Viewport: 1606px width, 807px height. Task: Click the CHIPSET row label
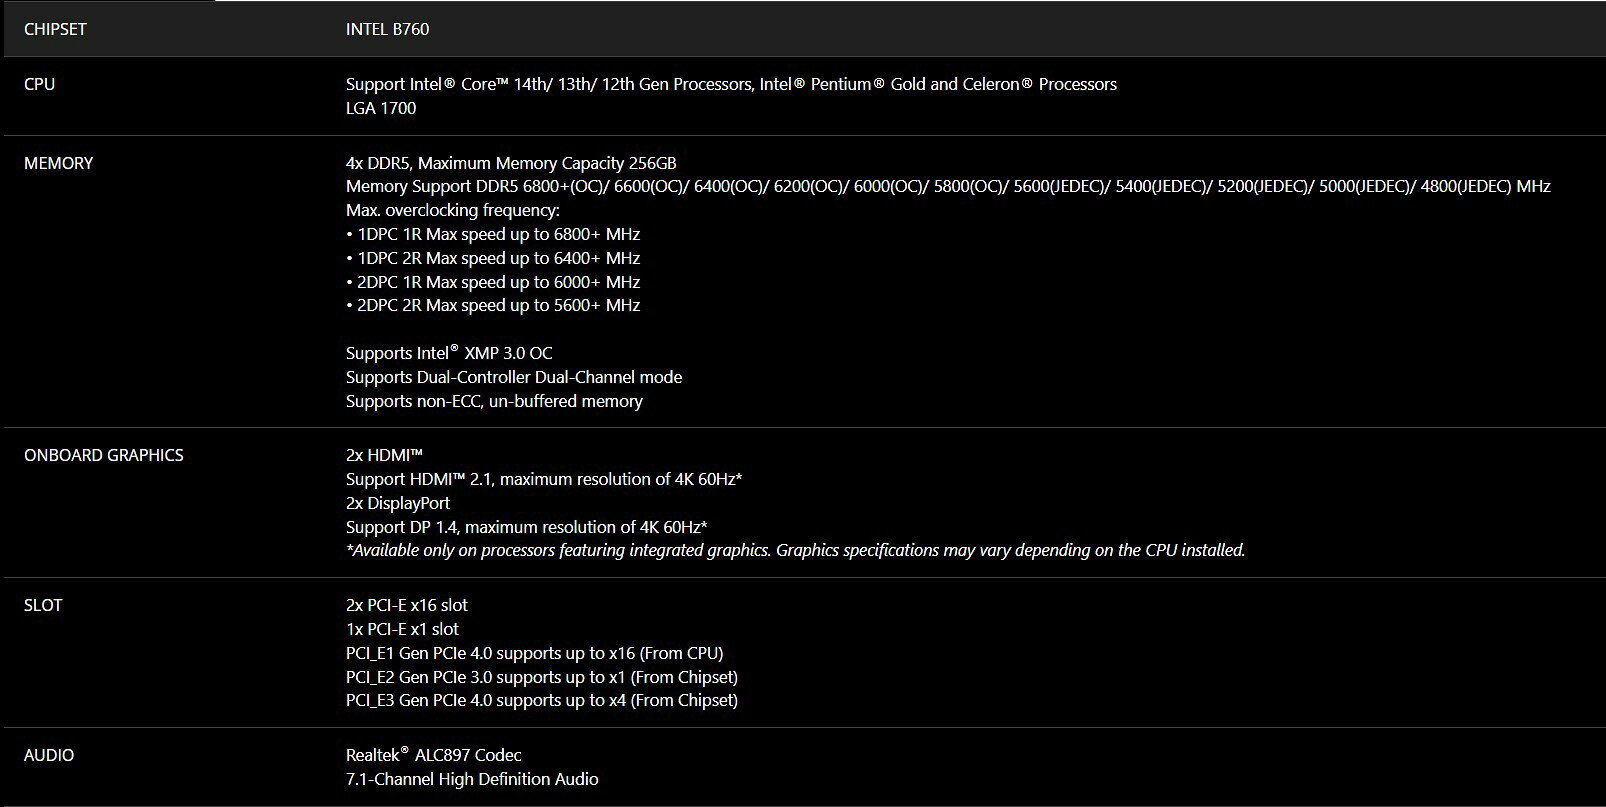[55, 29]
